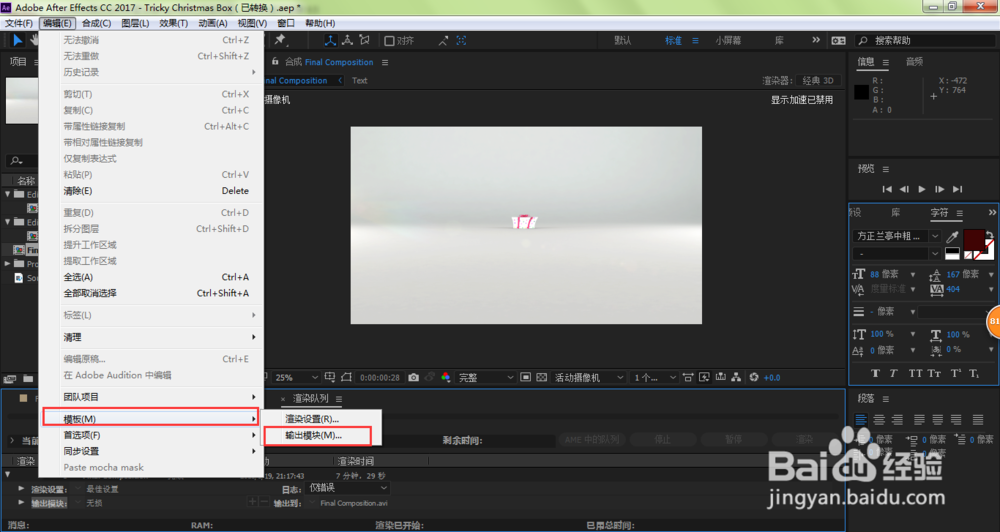The width and height of the screenshot is (1000, 532).
Task: Expand the 渲染设置 row in render queue
Action: pos(22,489)
